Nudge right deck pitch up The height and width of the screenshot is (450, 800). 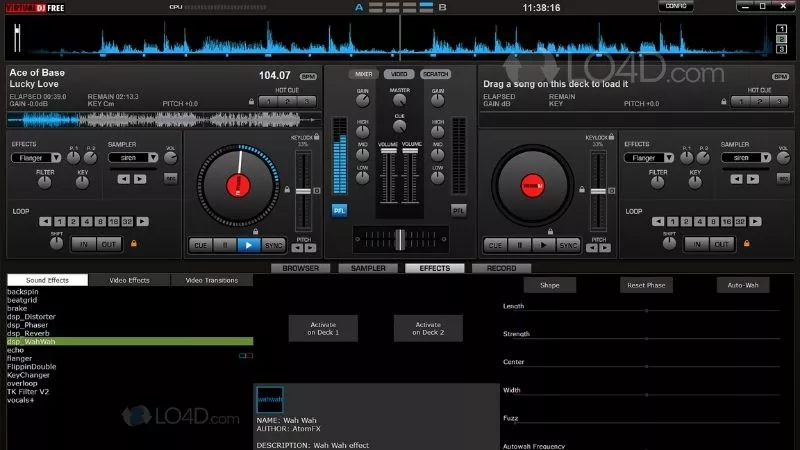pyautogui.click(x=605, y=248)
